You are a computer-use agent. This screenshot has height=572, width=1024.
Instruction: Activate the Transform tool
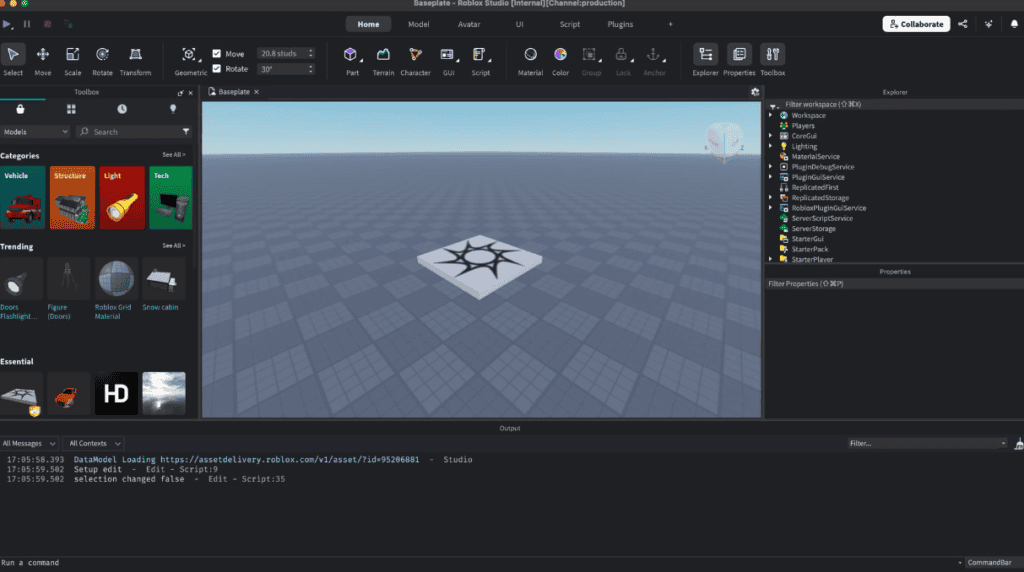[135, 60]
